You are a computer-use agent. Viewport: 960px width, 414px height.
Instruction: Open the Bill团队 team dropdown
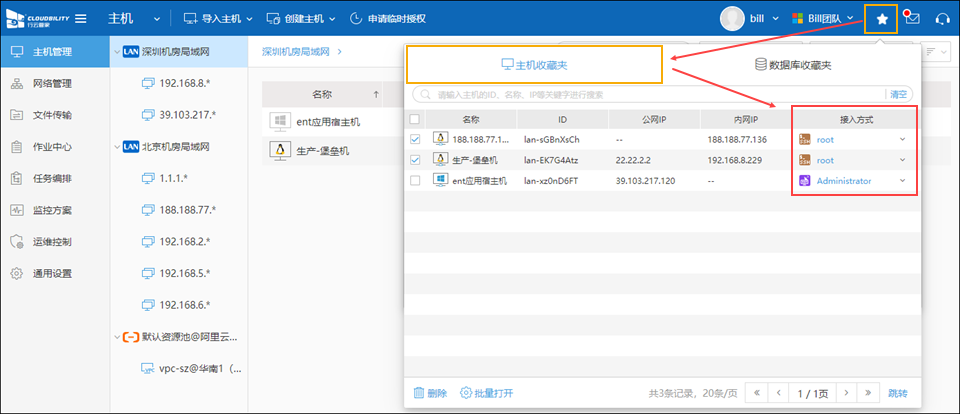[x=825, y=19]
